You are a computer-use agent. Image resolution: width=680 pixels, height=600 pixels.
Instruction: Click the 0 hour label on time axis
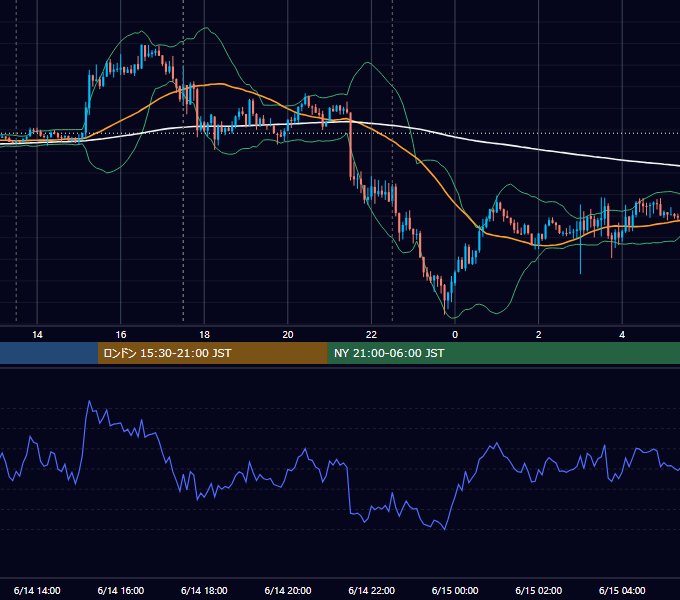click(455, 335)
